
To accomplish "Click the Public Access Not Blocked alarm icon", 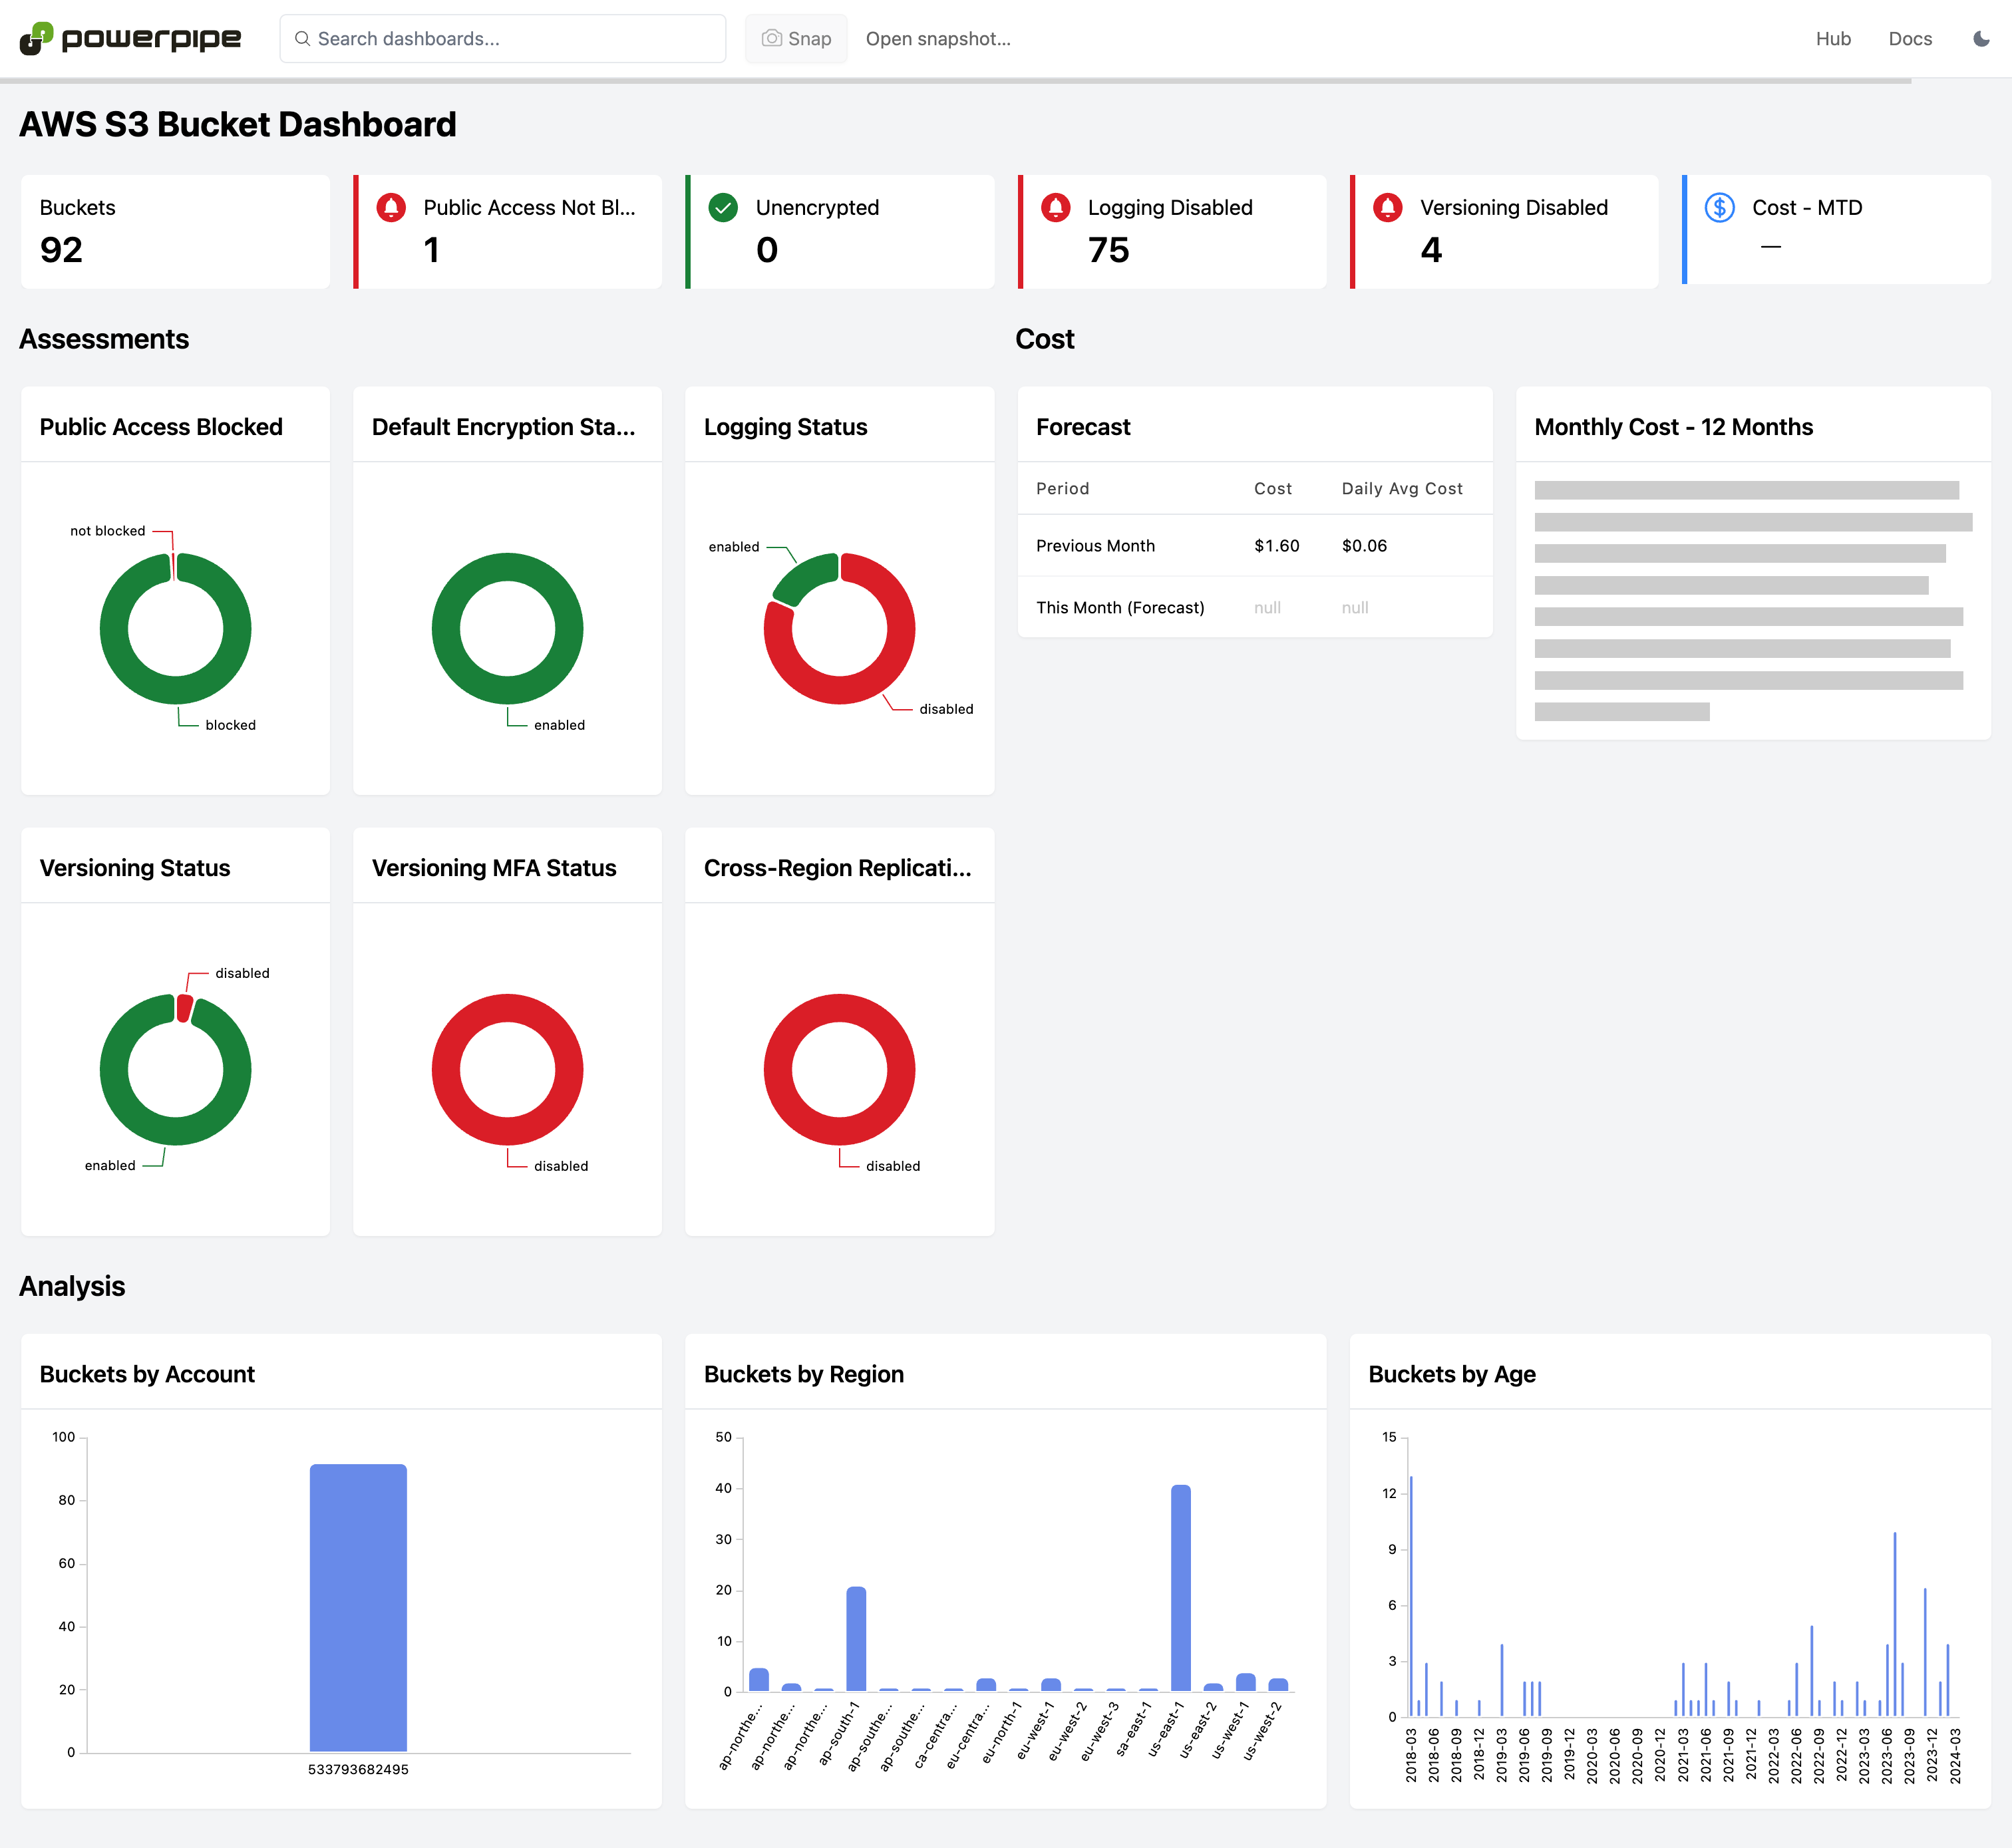I will [391, 207].
